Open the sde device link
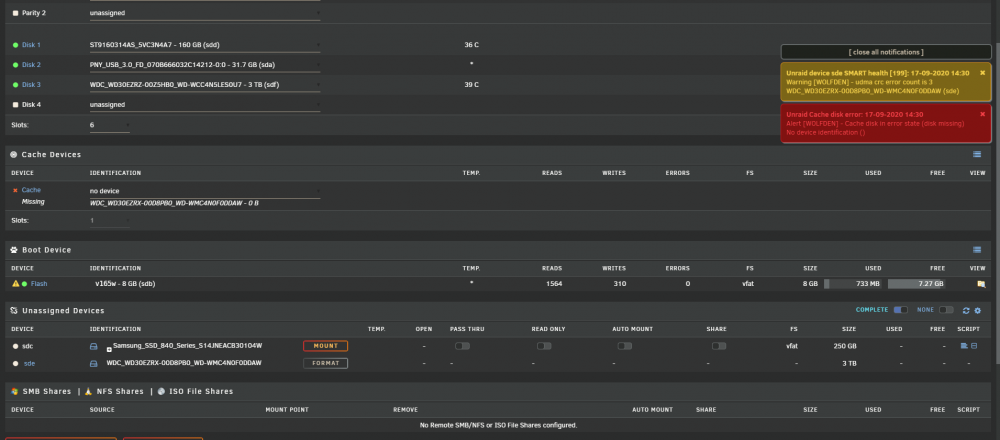Screen dimensions: 1000x440 click(x=29, y=363)
